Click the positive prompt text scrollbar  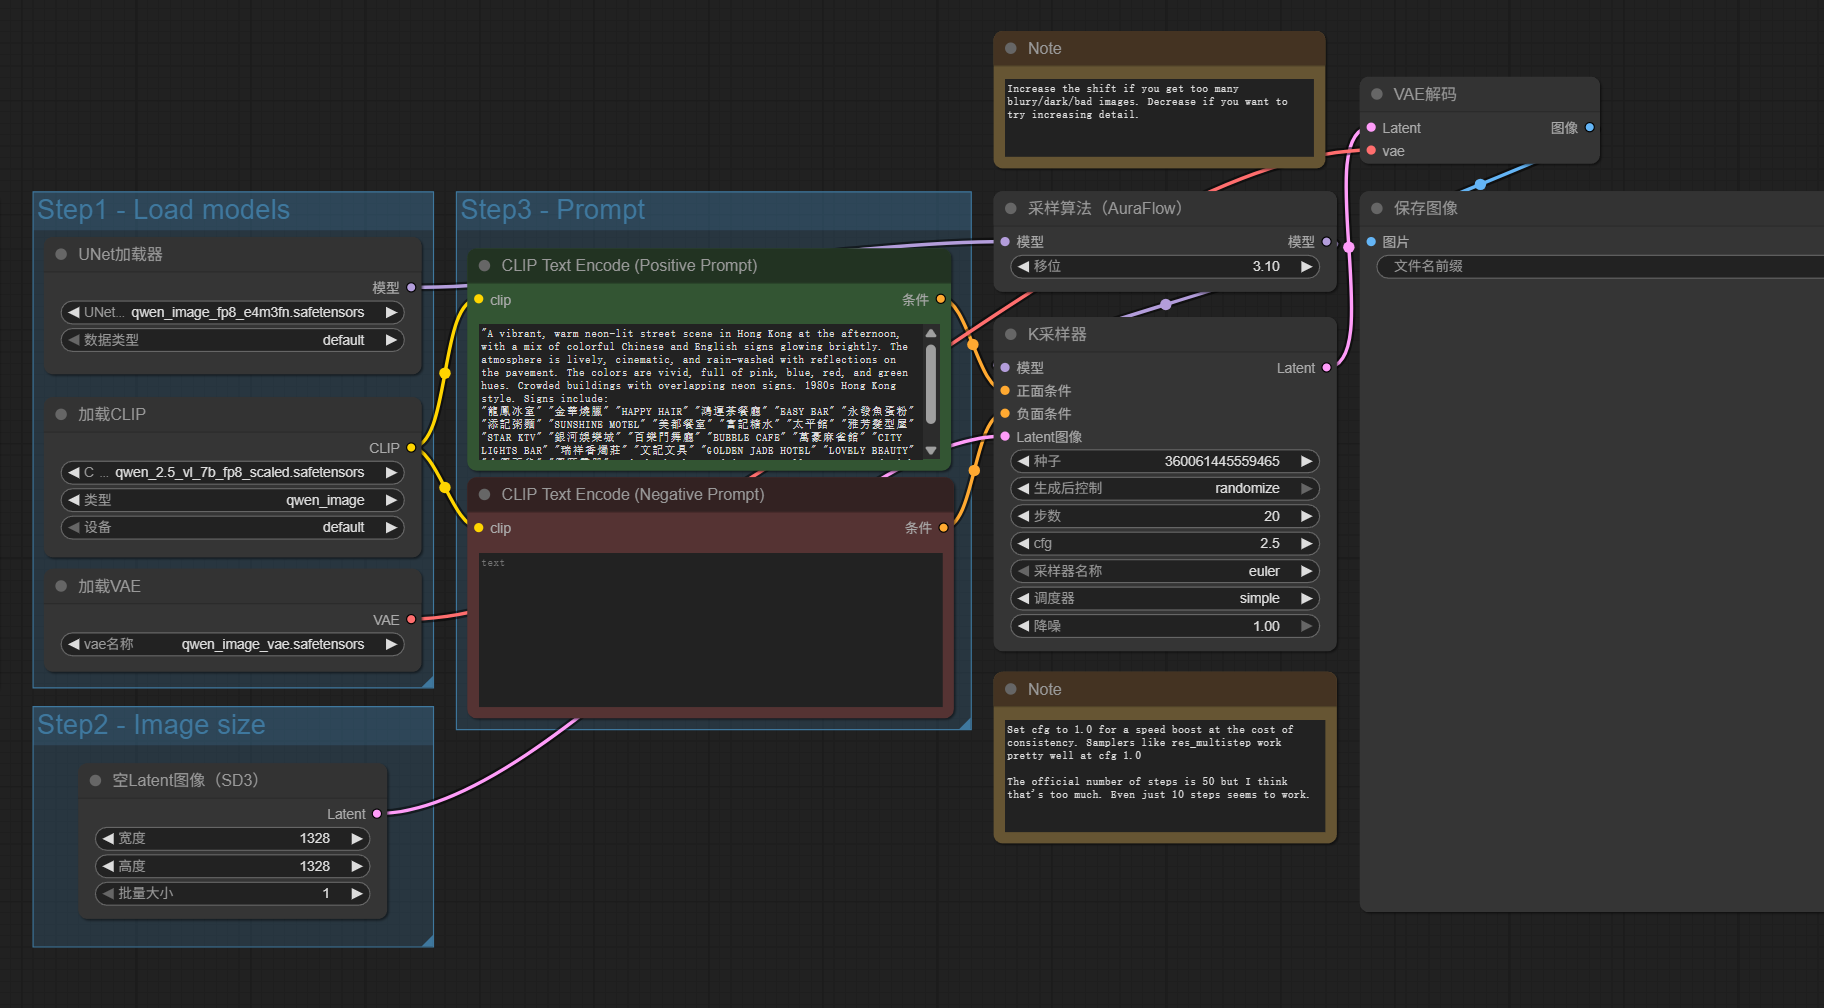[931, 385]
